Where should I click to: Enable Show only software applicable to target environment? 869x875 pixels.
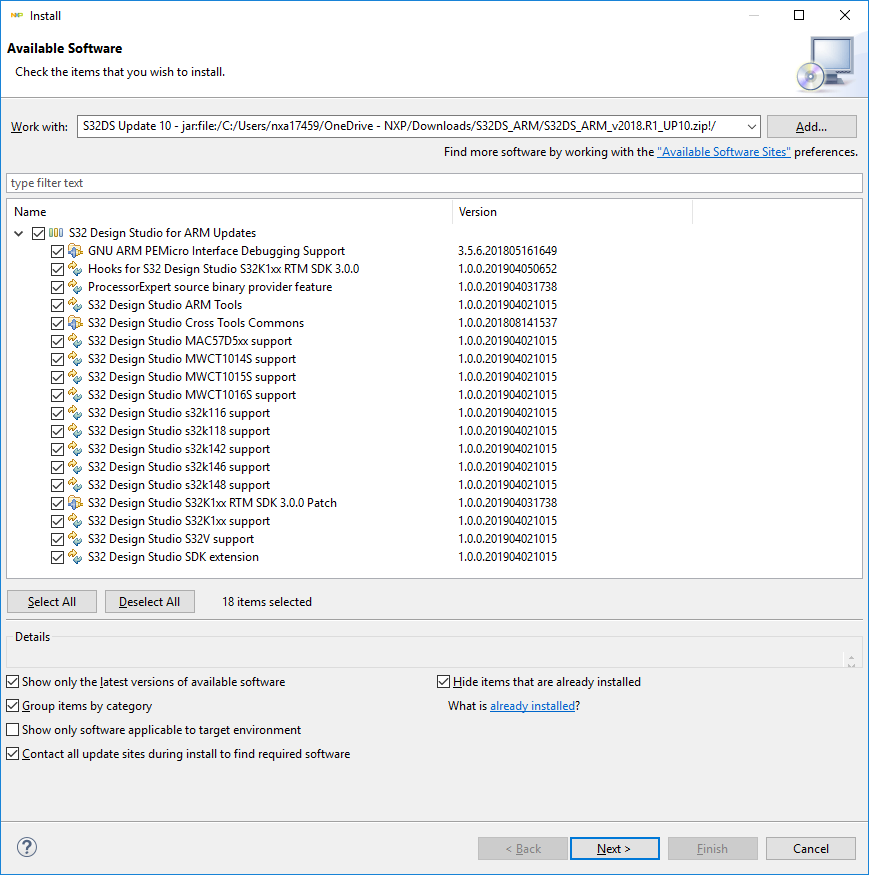tap(12, 730)
